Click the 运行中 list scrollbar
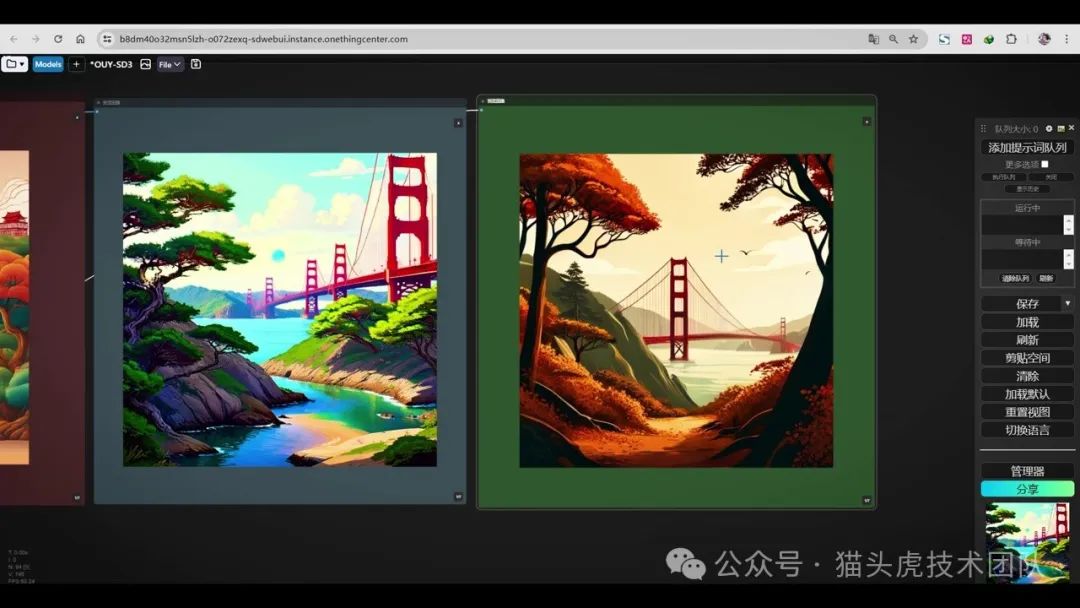Screen dimensions: 1080x608 tap(1068, 224)
